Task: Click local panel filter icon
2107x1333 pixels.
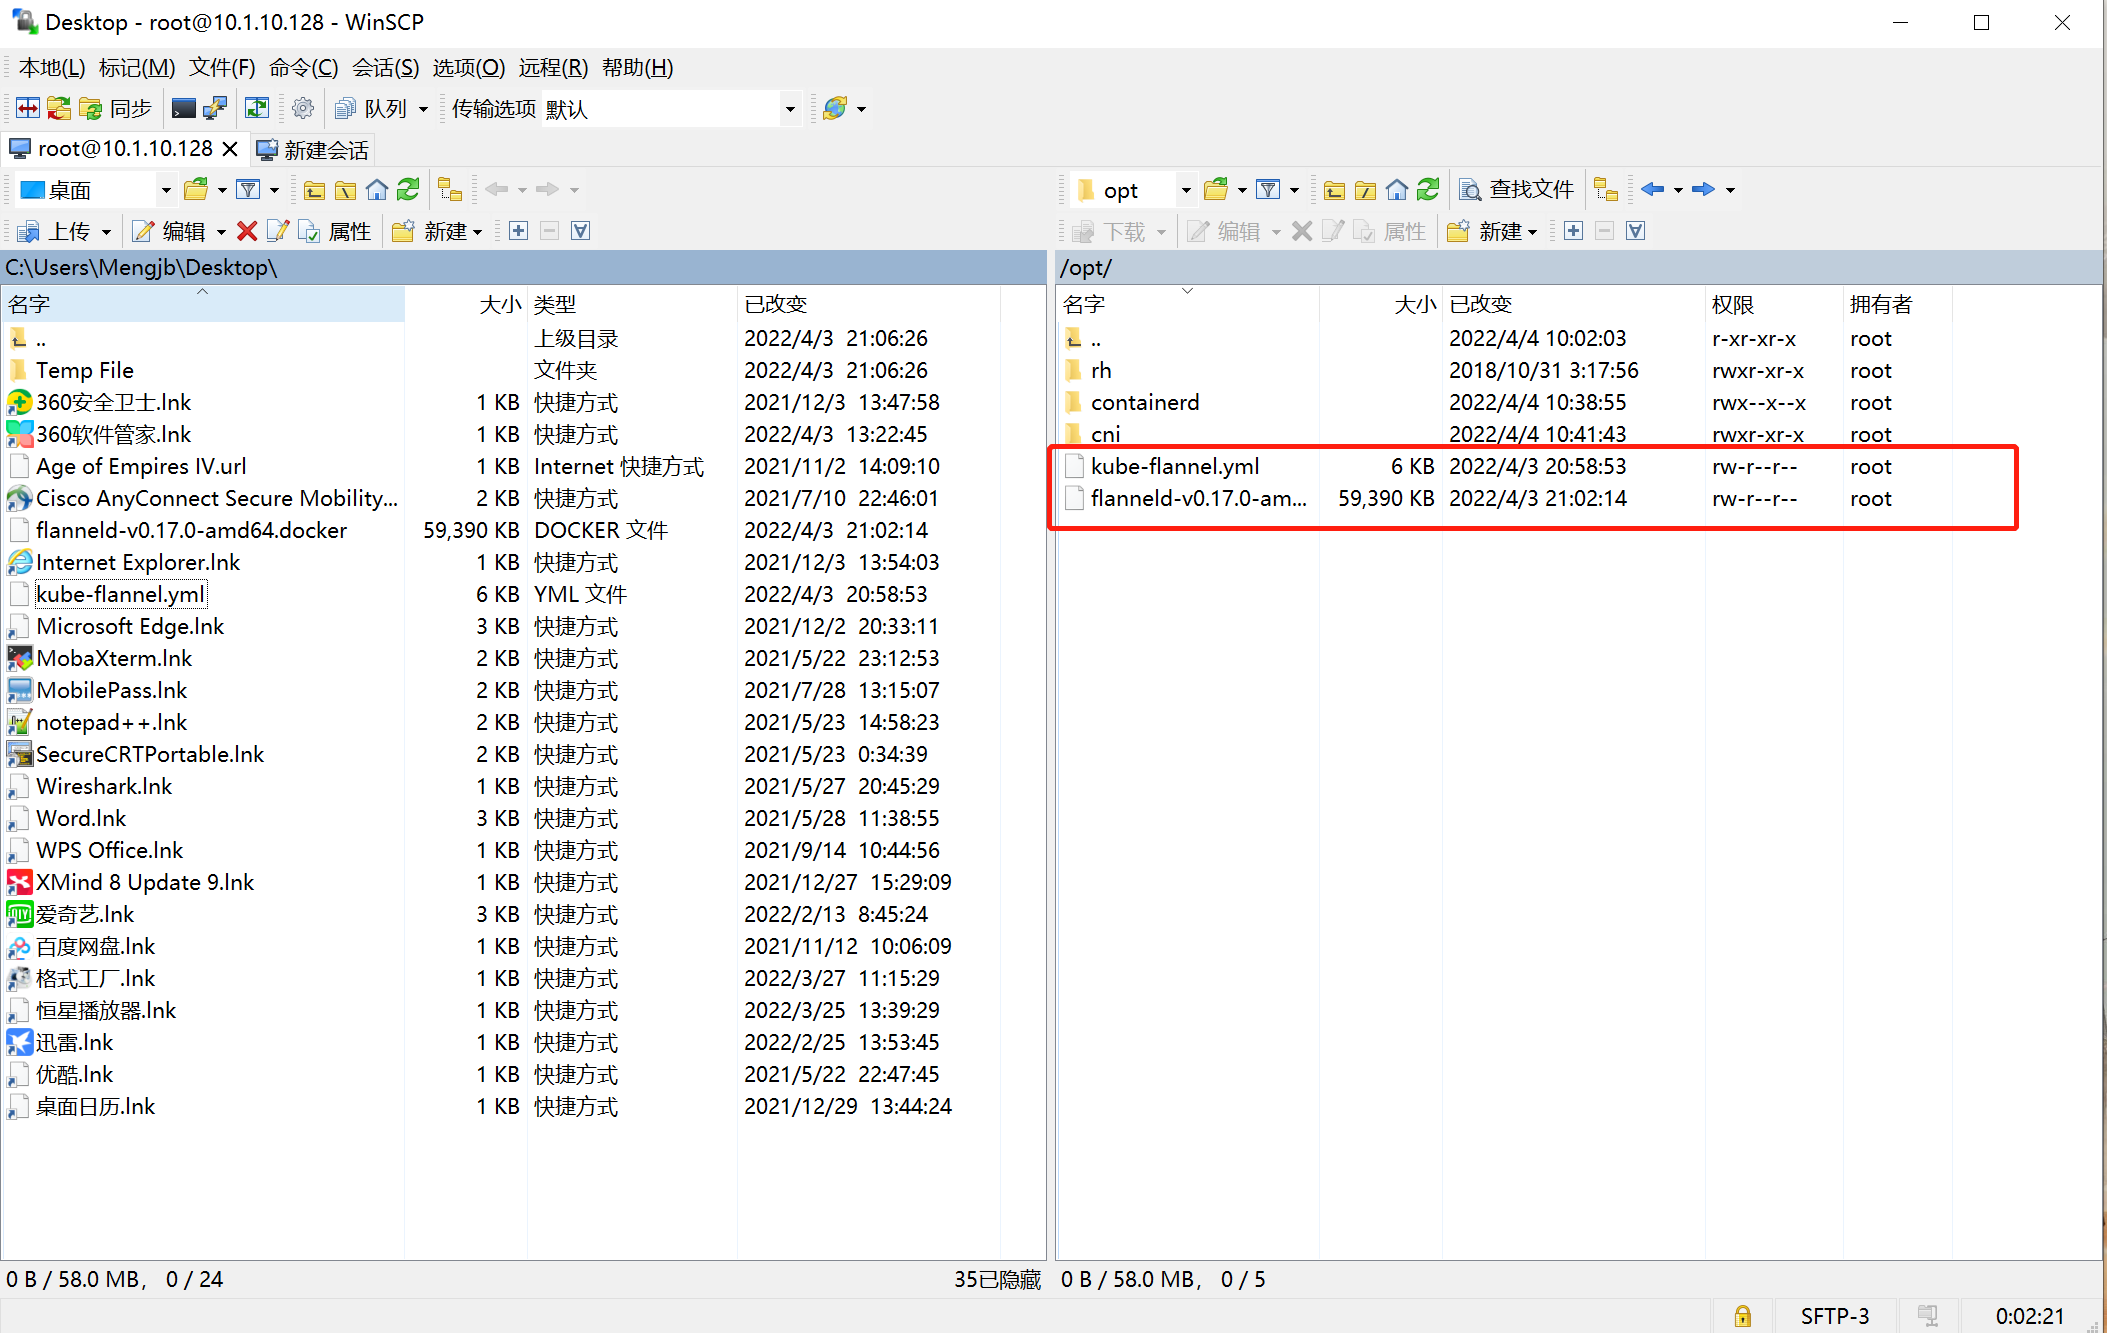Action: click(248, 189)
